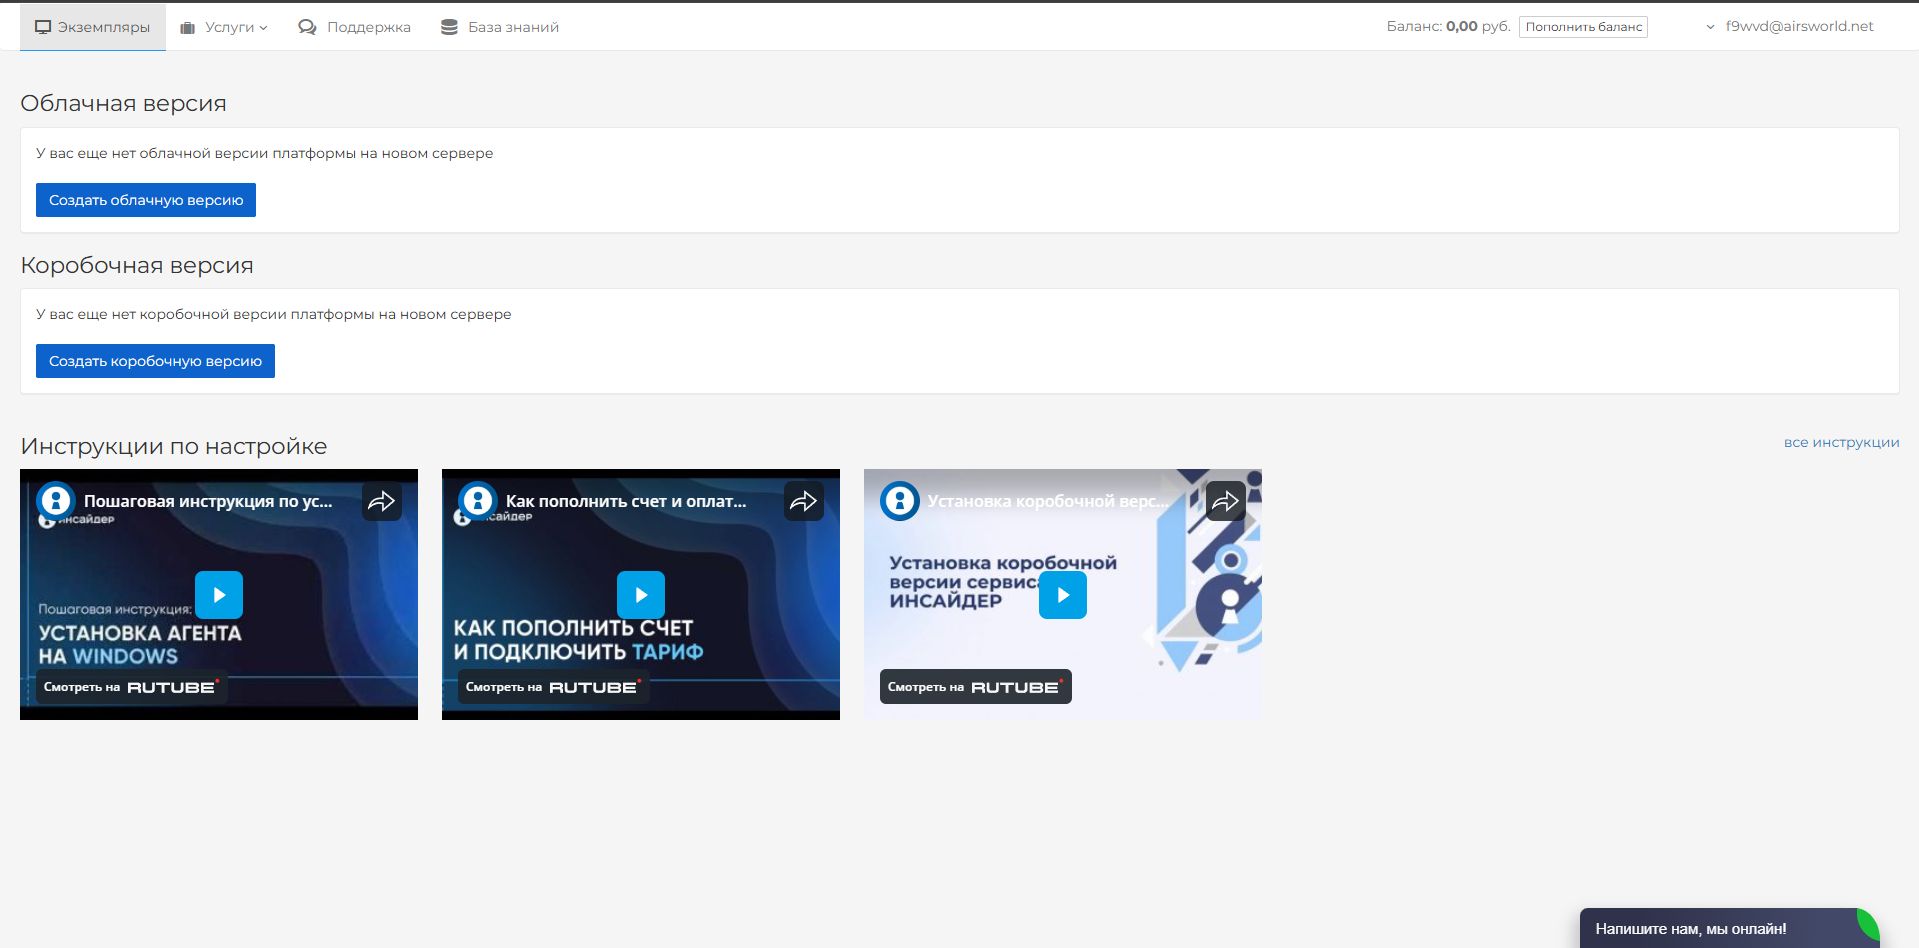Open the Услуги dropdown menu
The width and height of the screenshot is (1919, 948).
tap(224, 27)
